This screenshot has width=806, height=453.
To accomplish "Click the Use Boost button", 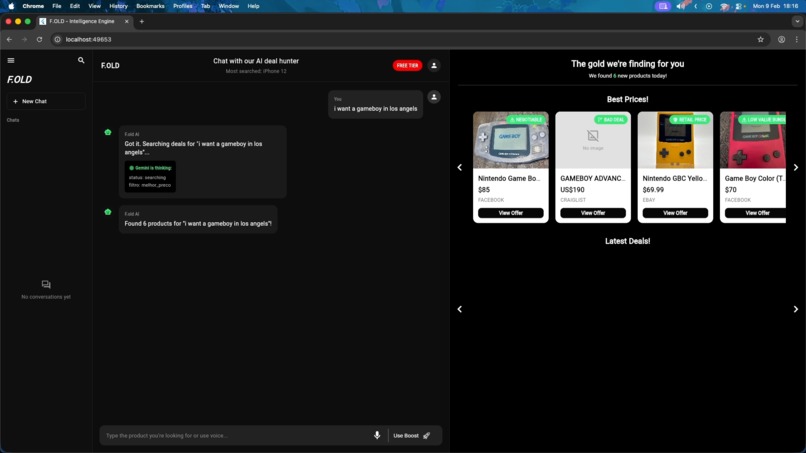I will click(411, 436).
